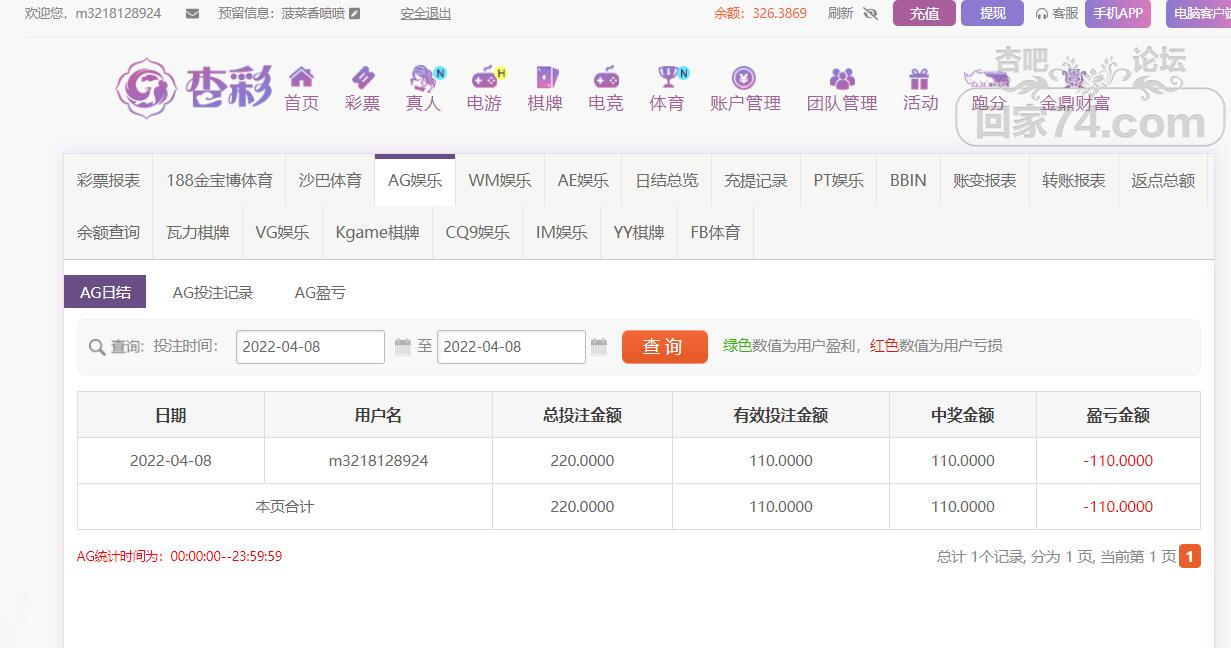This screenshot has width=1231, height=648.
Task: Toggle balance visibility eye icon
Action: pyautogui.click(x=870, y=14)
